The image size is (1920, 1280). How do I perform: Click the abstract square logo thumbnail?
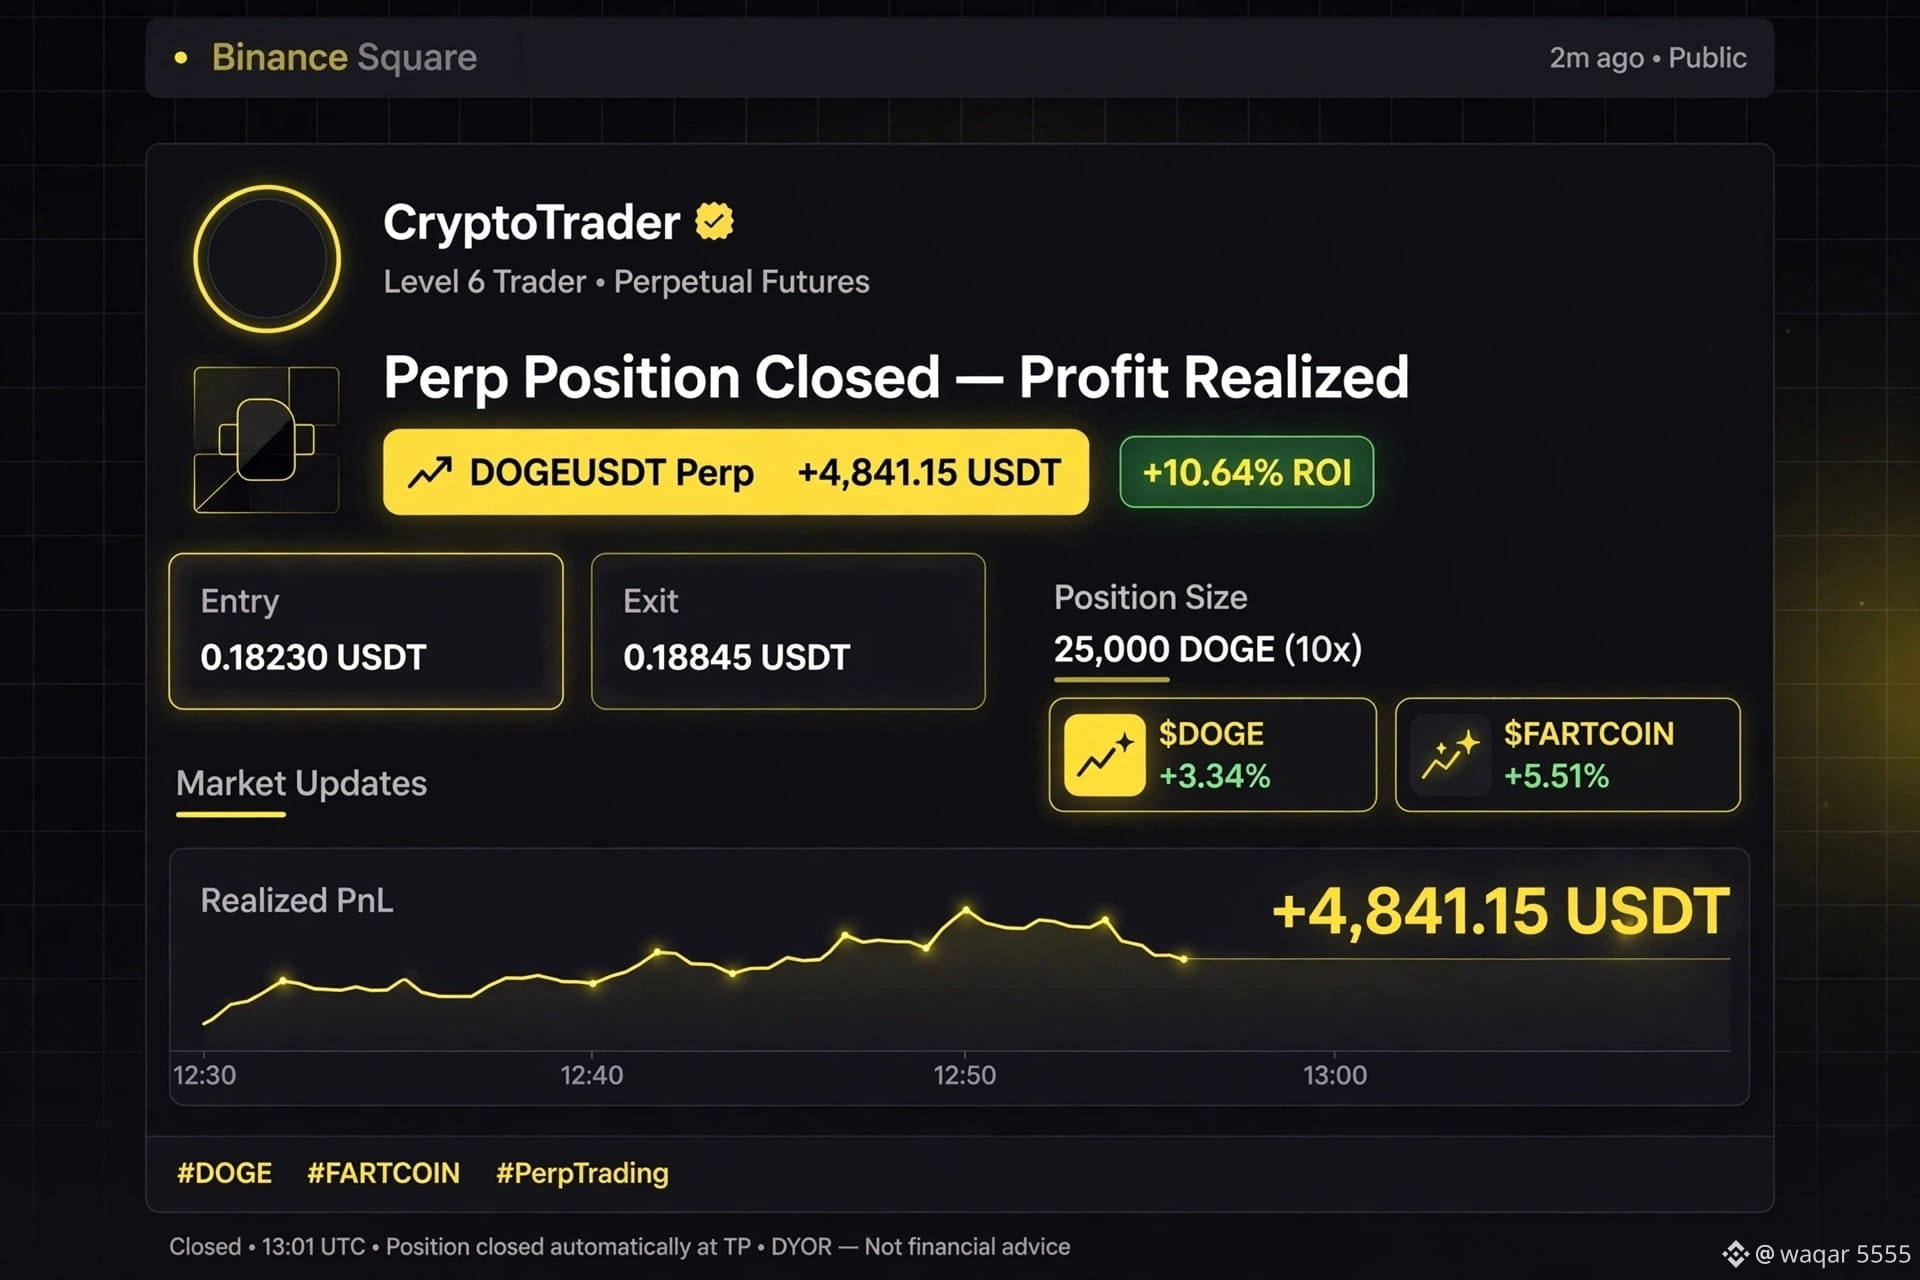click(266, 440)
